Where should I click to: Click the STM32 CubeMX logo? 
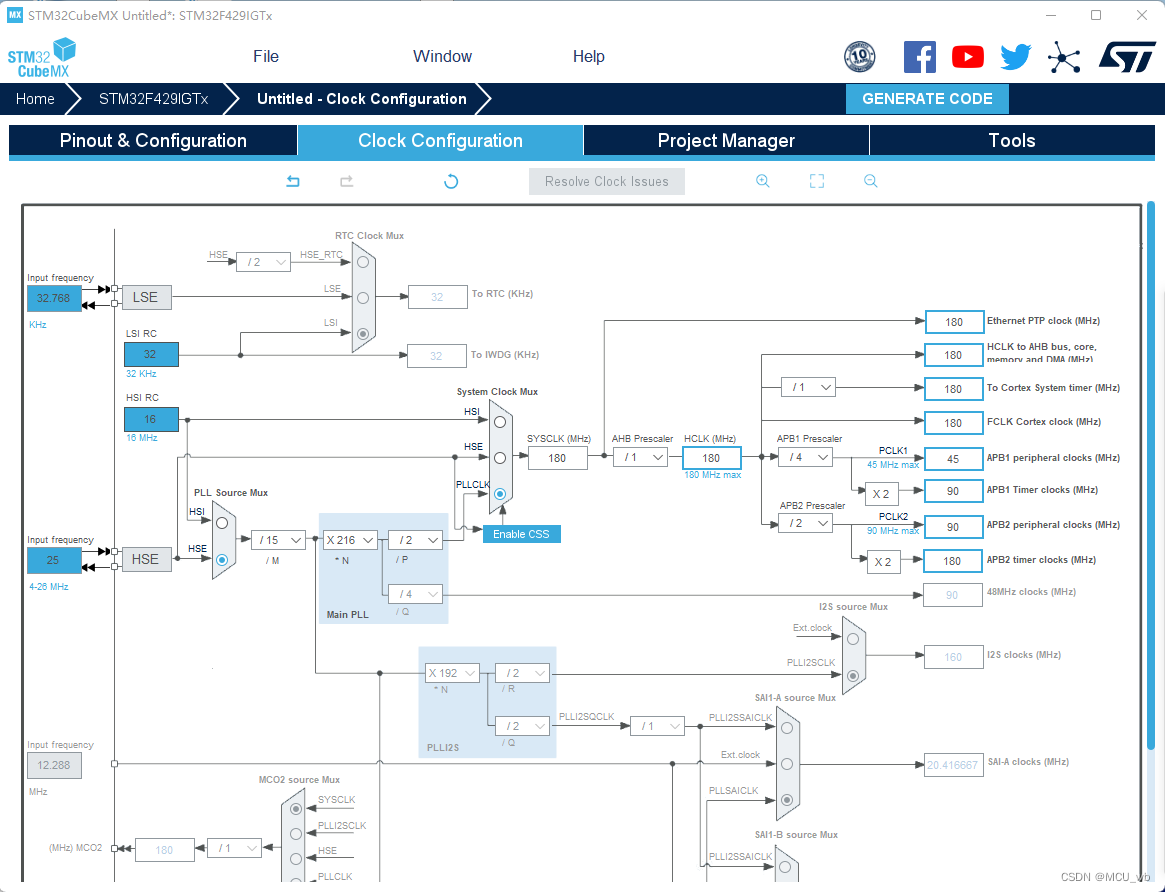click(x=42, y=58)
